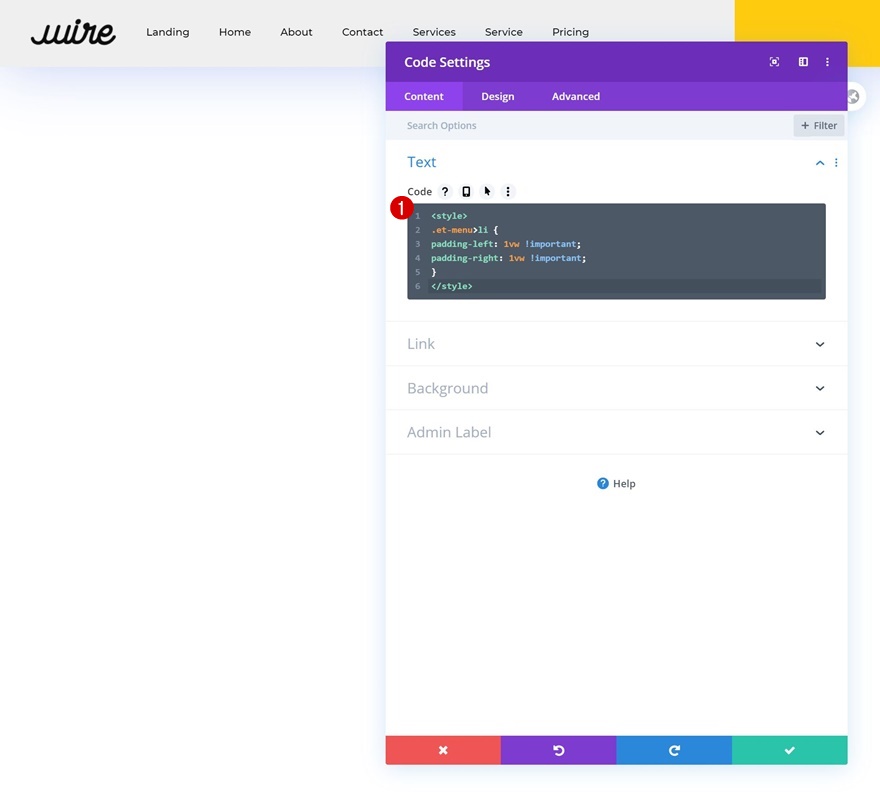
Task: Switch to the Advanced tab
Action: pos(575,96)
